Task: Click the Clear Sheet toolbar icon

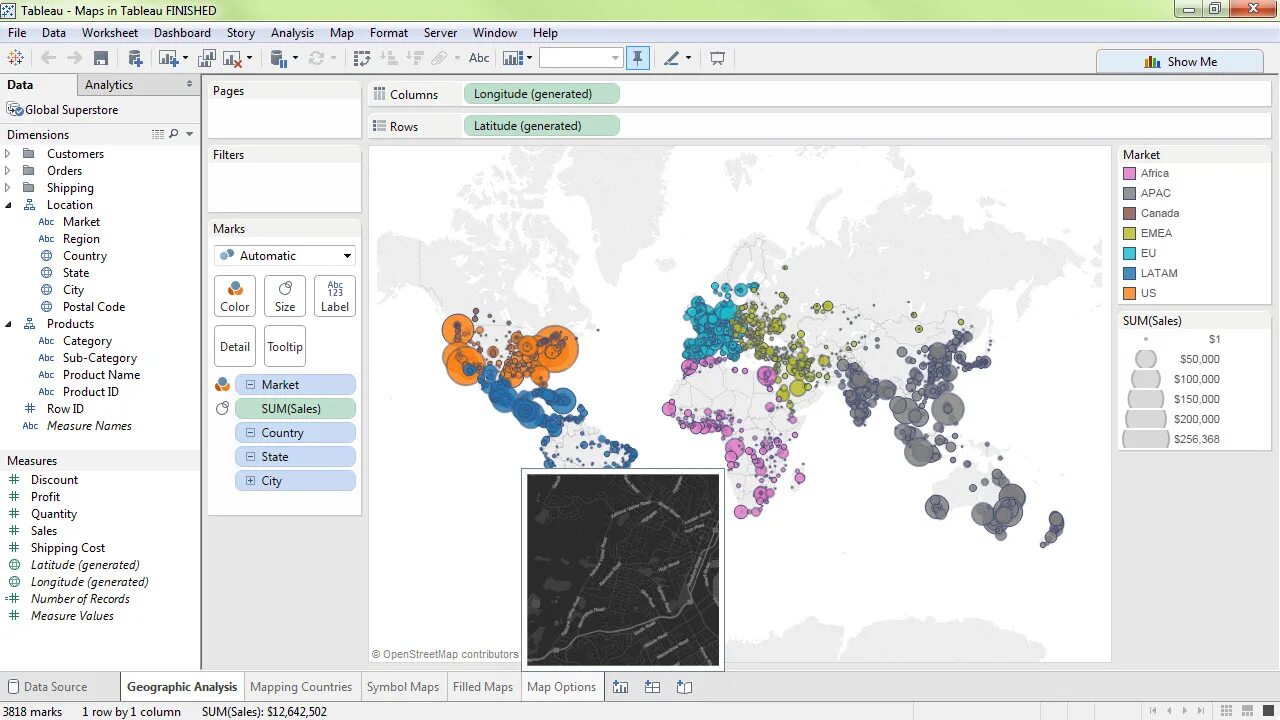Action: 233,58
